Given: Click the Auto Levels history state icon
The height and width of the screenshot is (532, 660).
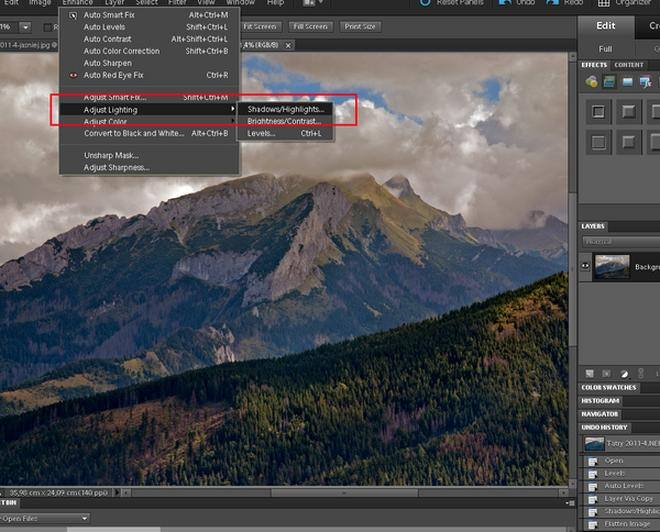Looking at the screenshot, I should pos(593,487).
